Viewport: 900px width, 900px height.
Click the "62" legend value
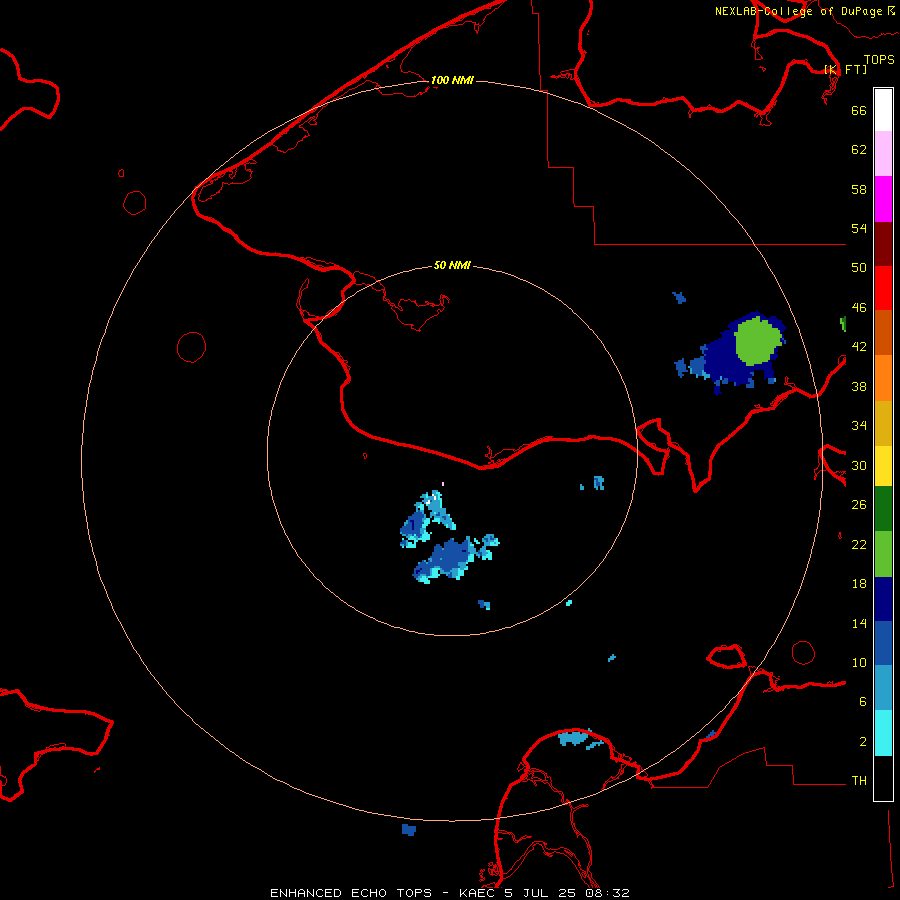[859, 150]
